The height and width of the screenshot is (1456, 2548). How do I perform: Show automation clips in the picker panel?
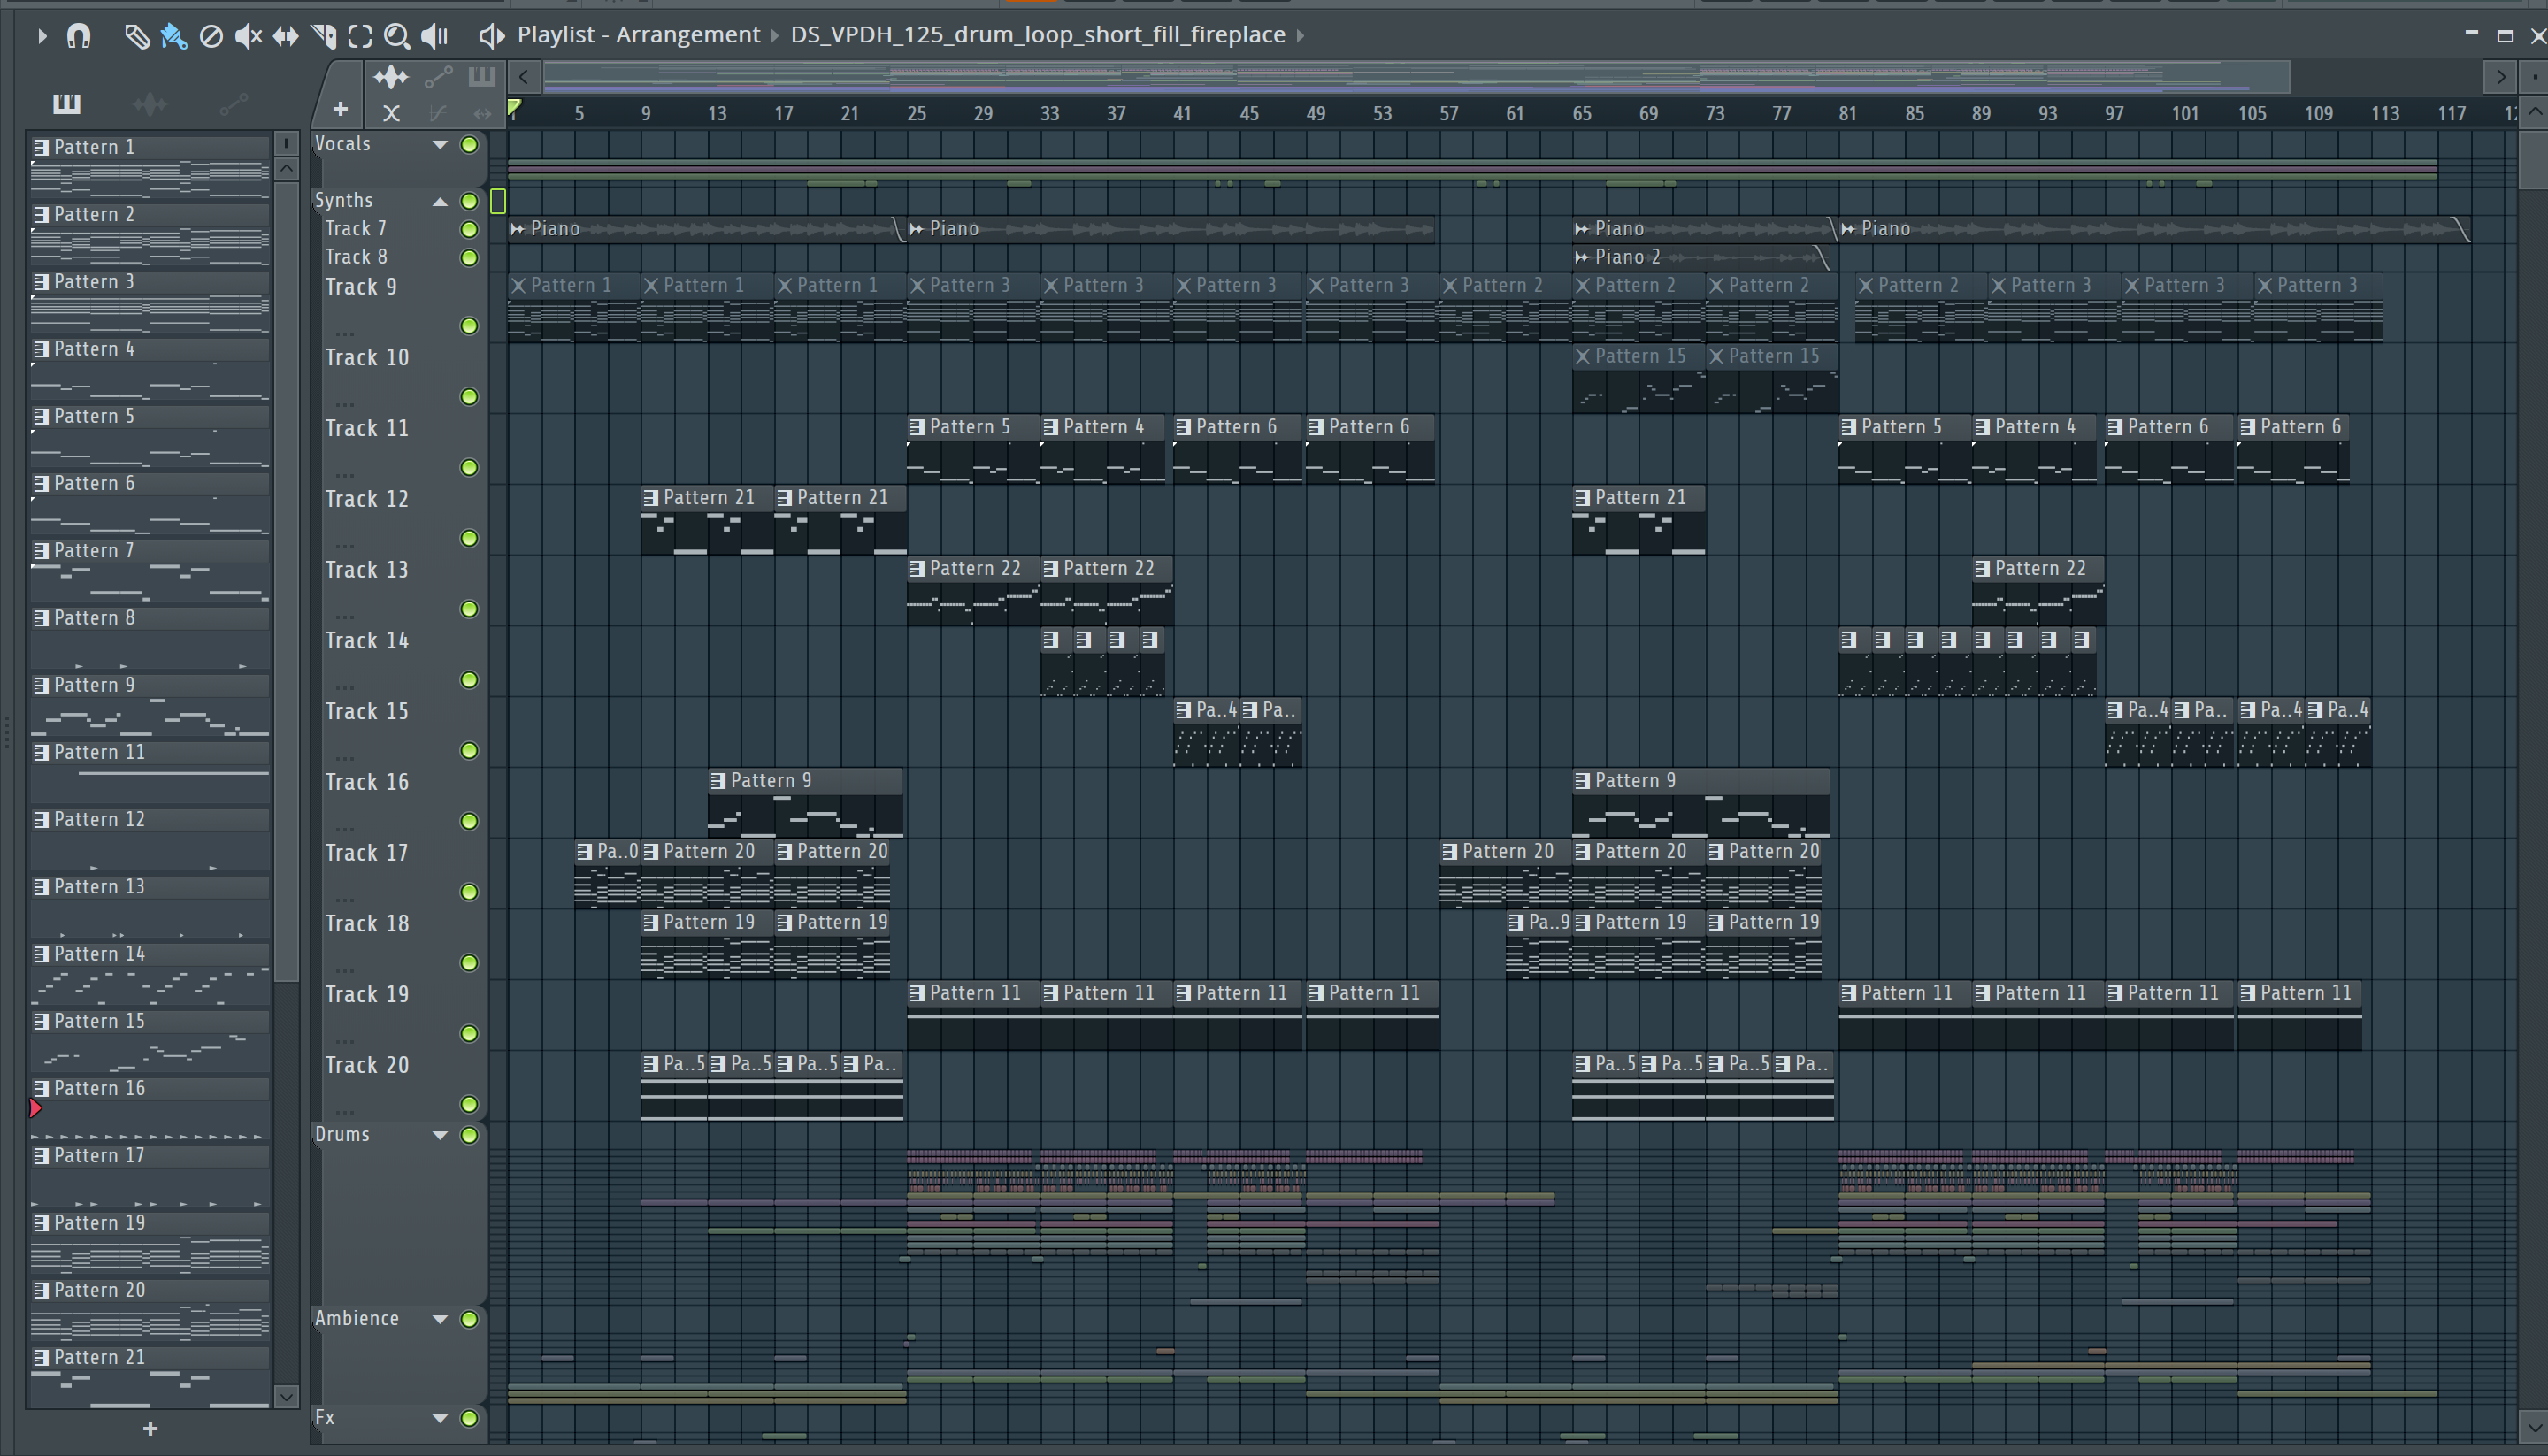[x=233, y=103]
